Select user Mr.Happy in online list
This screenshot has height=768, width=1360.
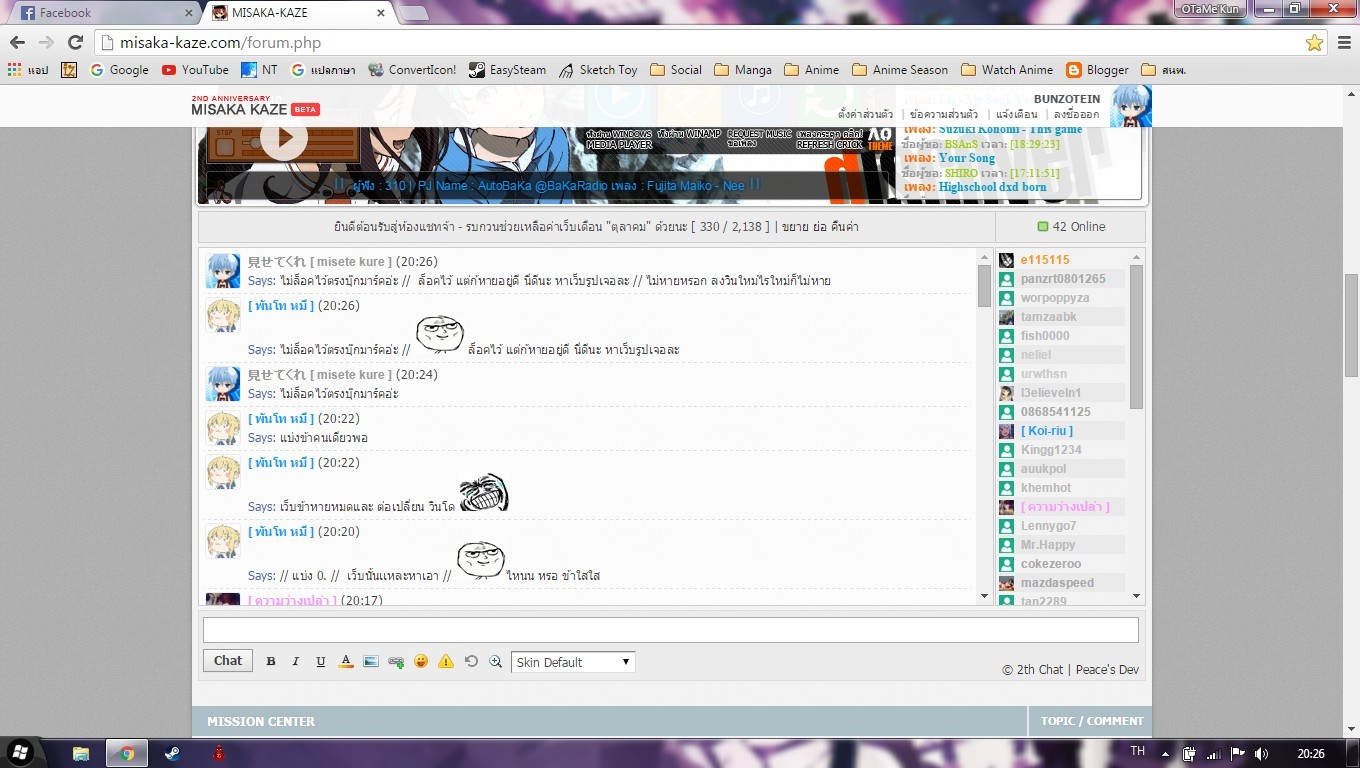tap(1048, 545)
